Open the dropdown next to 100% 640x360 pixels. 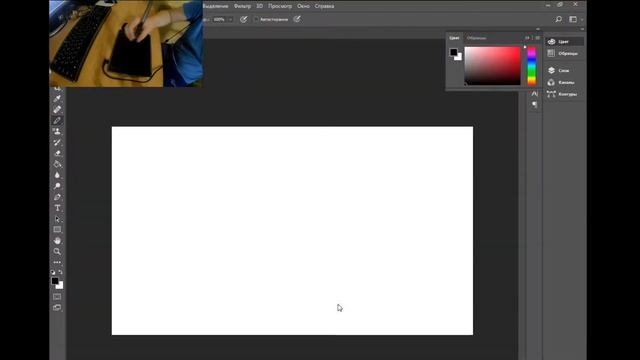[x=230, y=19]
